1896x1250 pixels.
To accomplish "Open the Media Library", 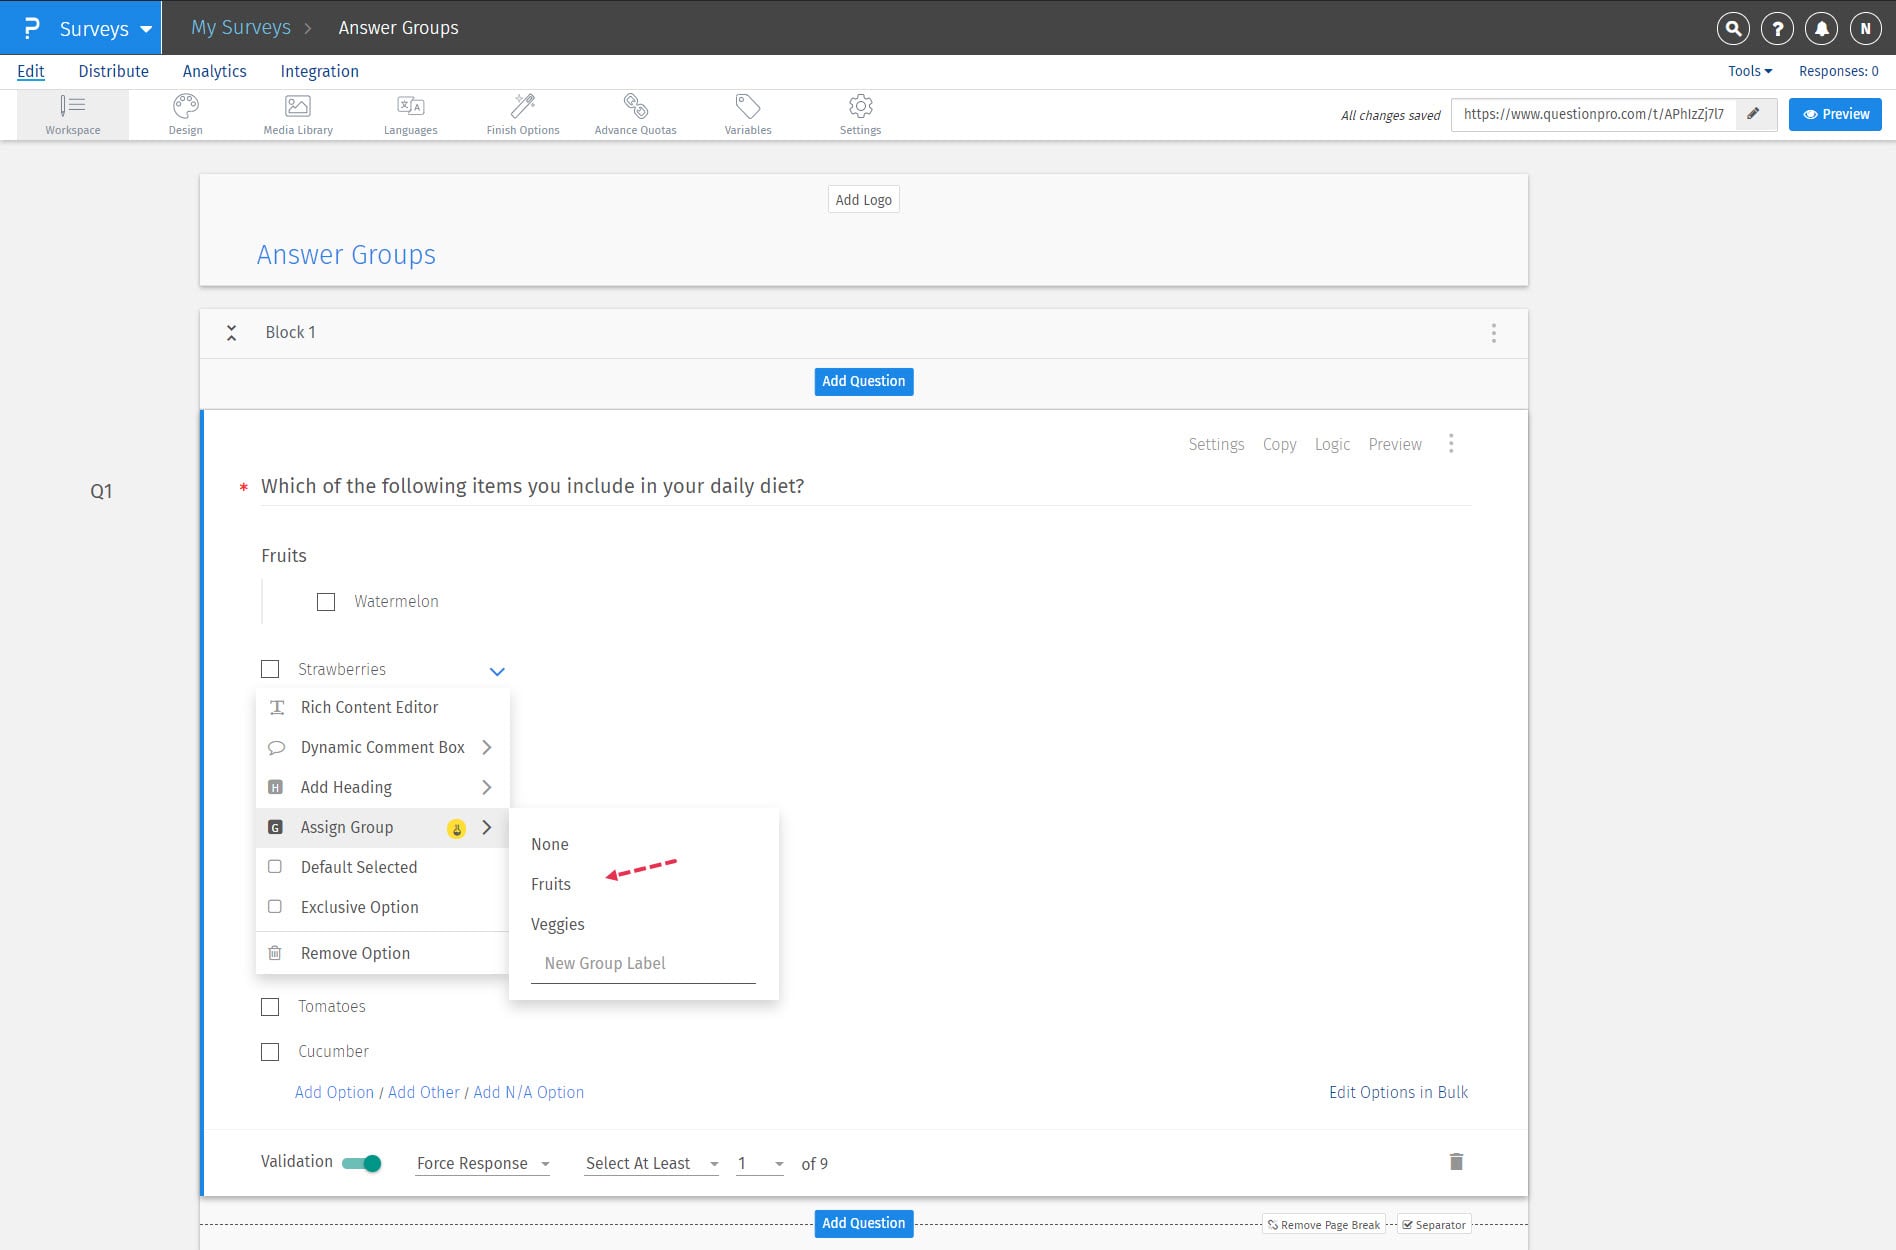I will (297, 113).
